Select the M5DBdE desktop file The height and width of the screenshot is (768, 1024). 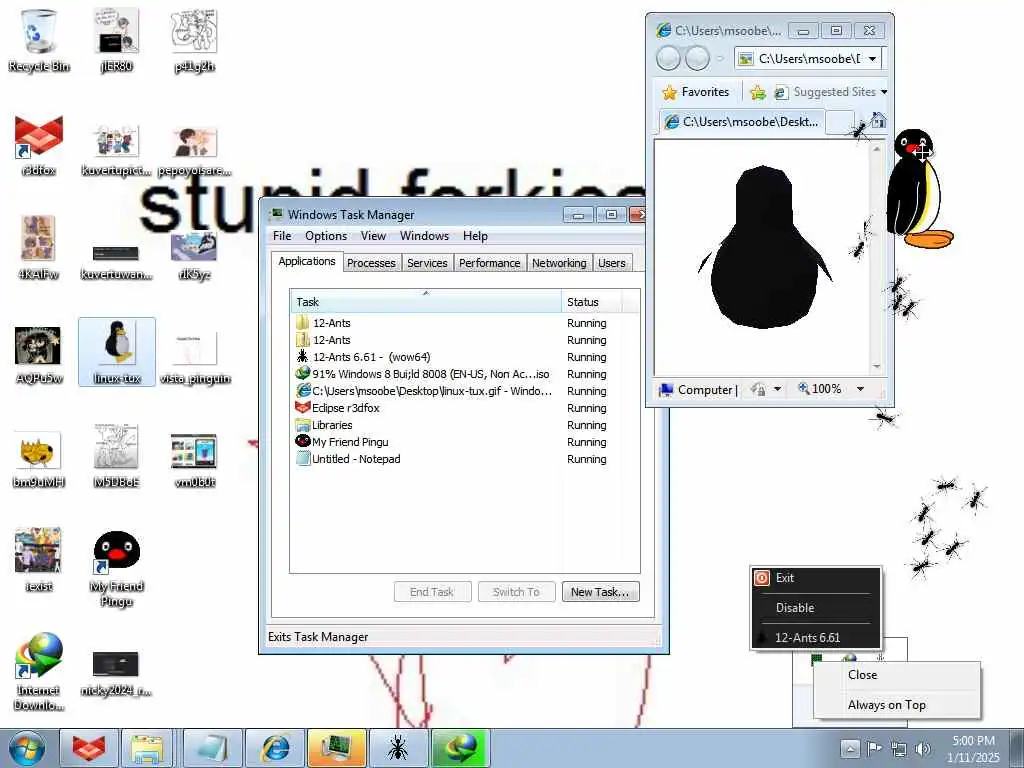116,456
